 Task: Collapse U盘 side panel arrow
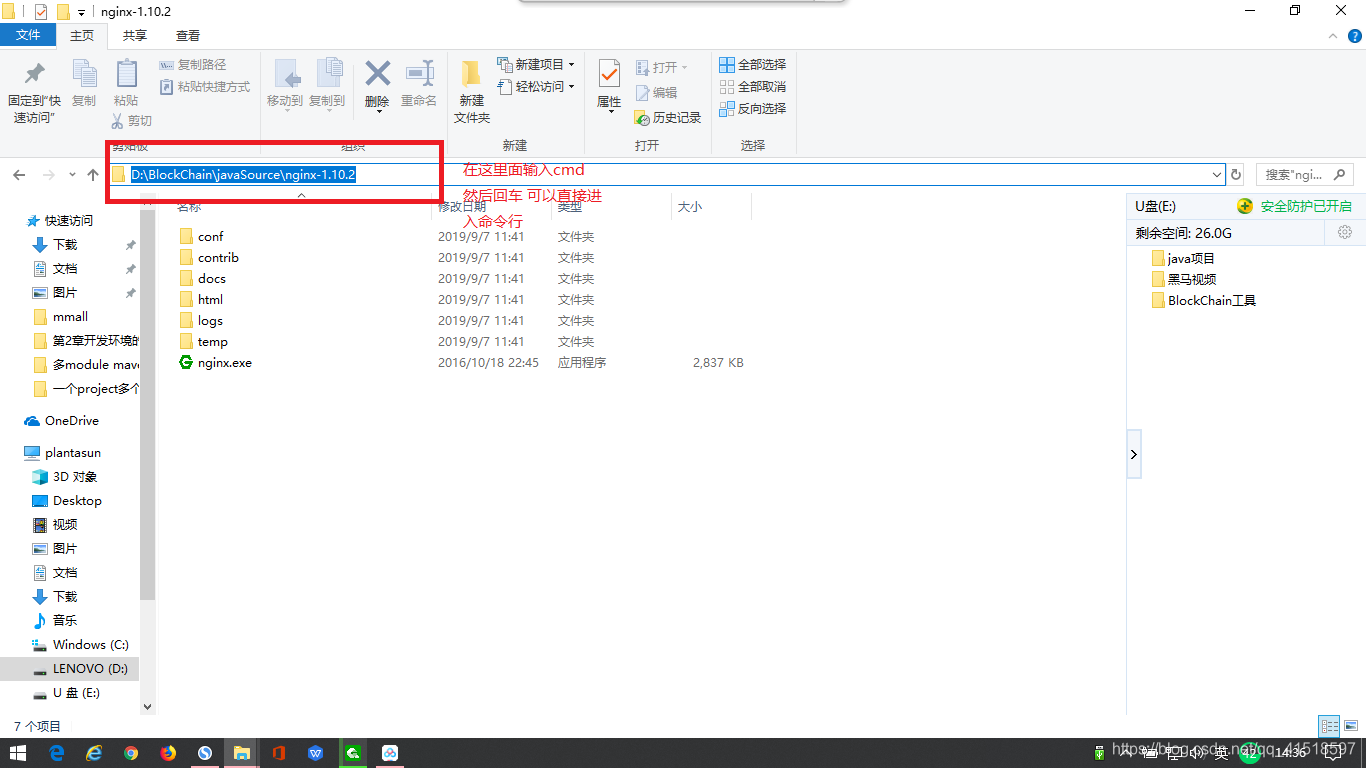tap(1134, 454)
